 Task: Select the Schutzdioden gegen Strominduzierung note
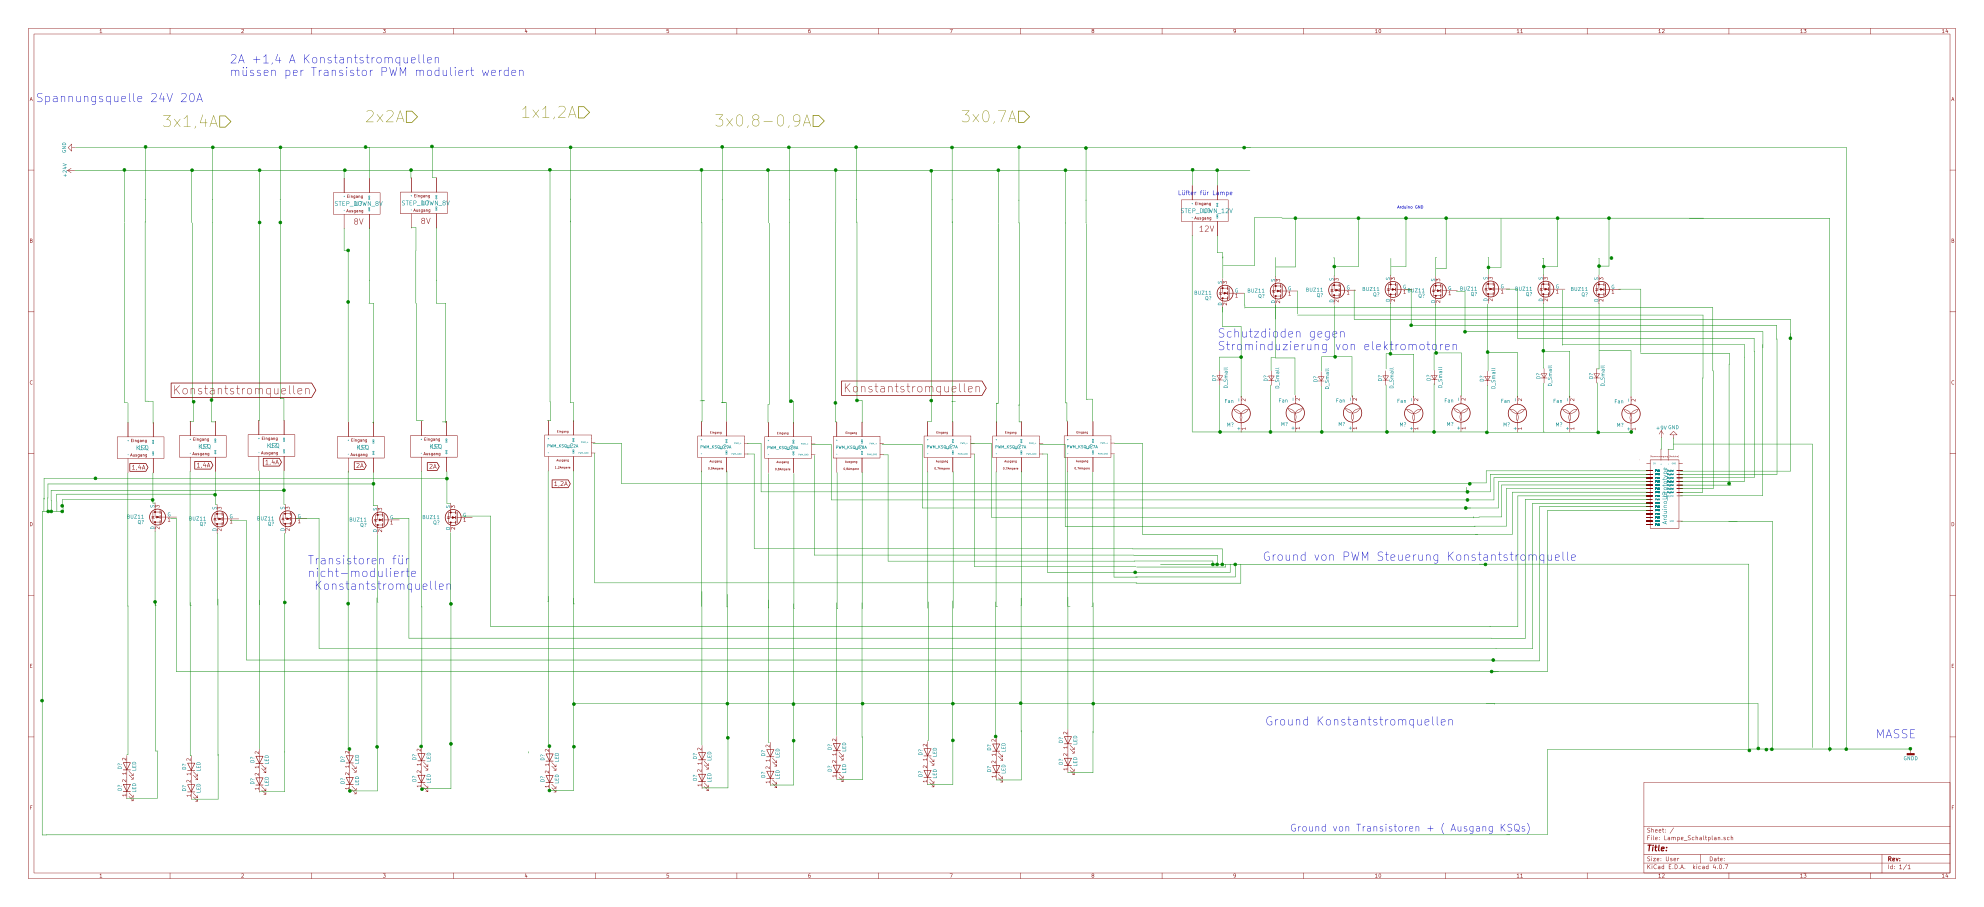[x=1337, y=340]
